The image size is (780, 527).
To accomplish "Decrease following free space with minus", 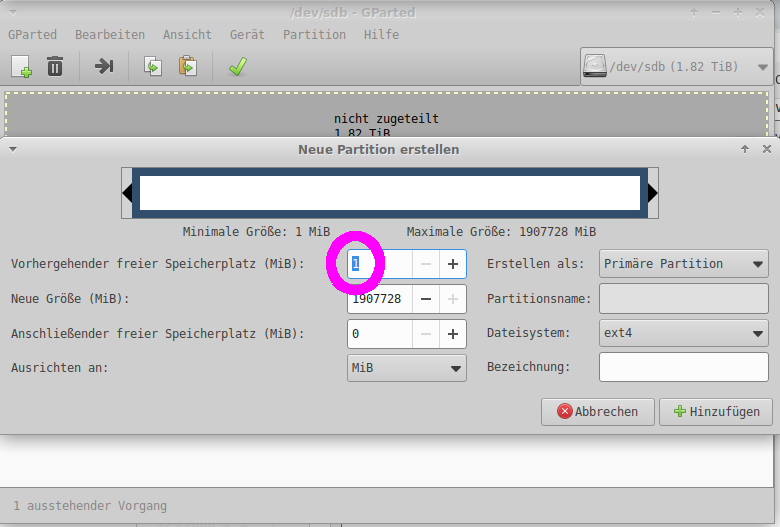I will click(426, 333).
